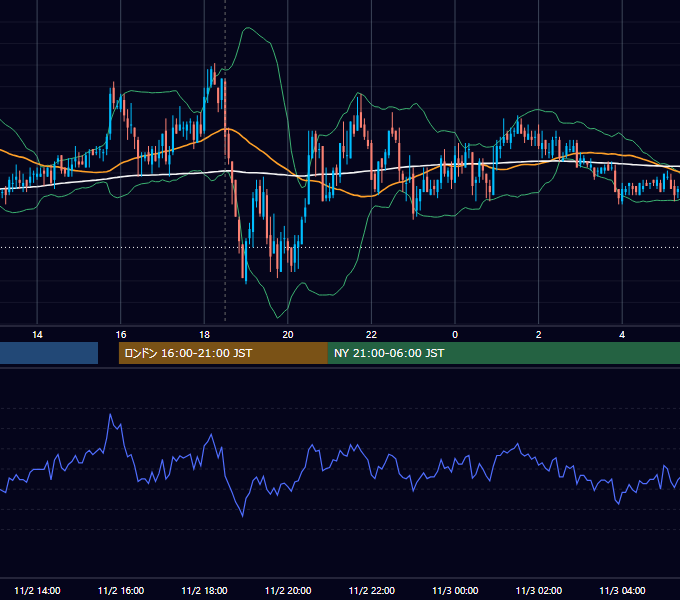680x600 pixels.
Task: Click the 11/2 20:00 date label
Action: coord(288,590)
